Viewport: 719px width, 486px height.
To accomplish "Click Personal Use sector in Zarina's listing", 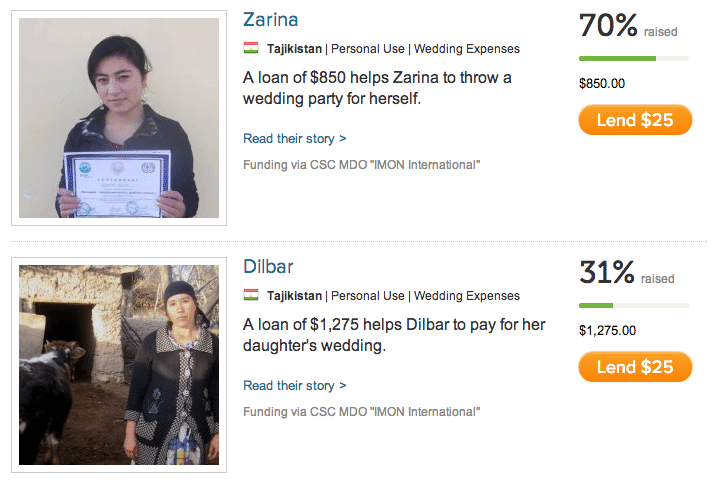I will tap(368, 49).
